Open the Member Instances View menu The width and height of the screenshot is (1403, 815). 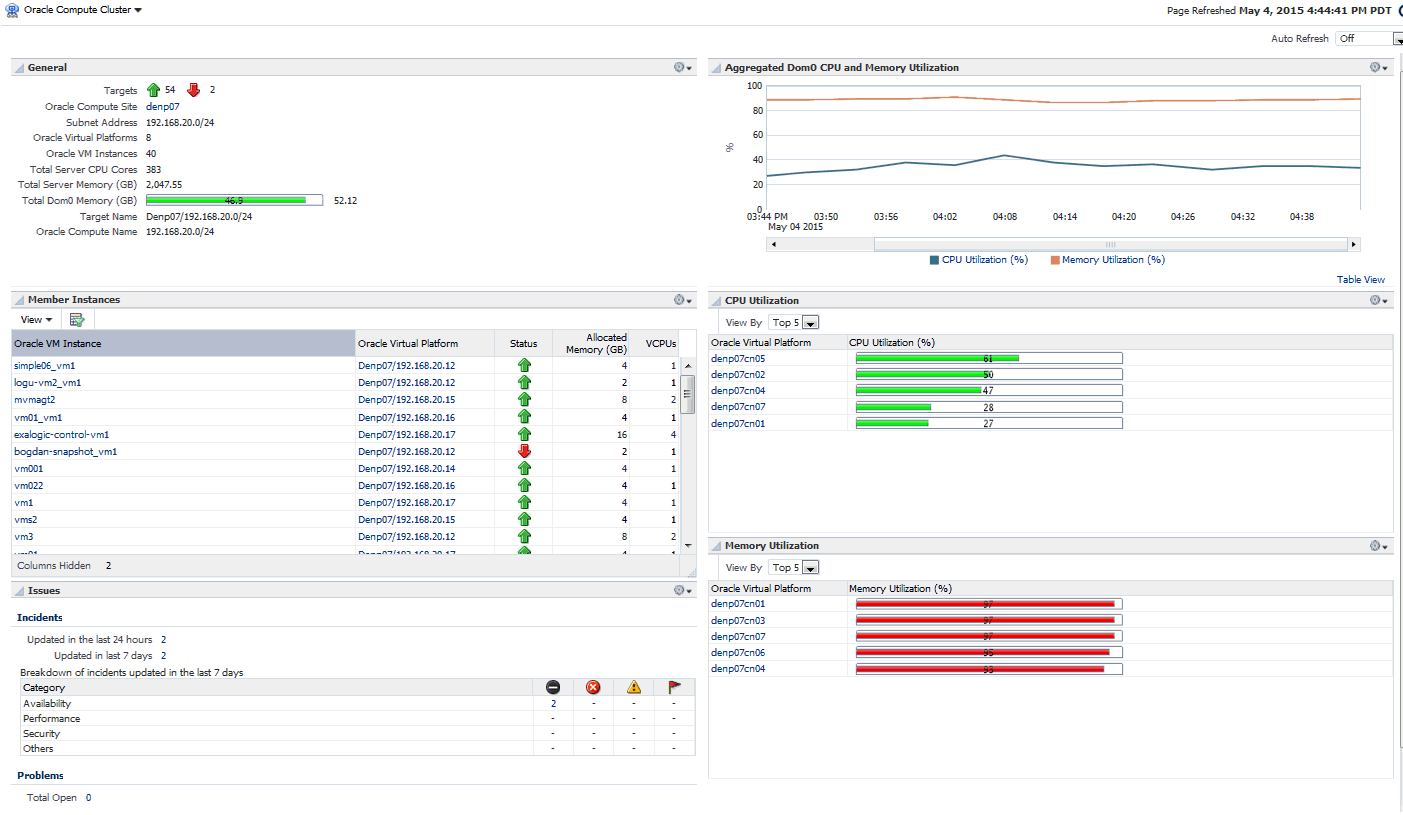pos(36,319)
